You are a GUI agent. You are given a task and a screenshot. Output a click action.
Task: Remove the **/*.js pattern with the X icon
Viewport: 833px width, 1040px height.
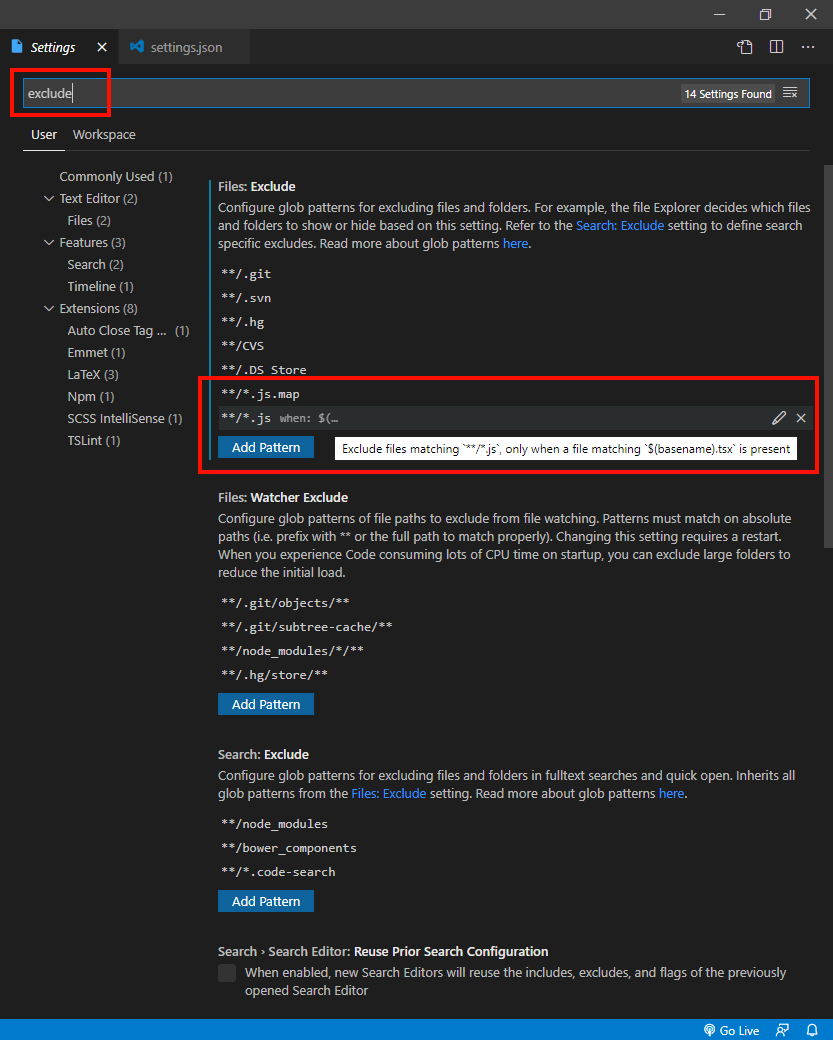click(800, 418)
